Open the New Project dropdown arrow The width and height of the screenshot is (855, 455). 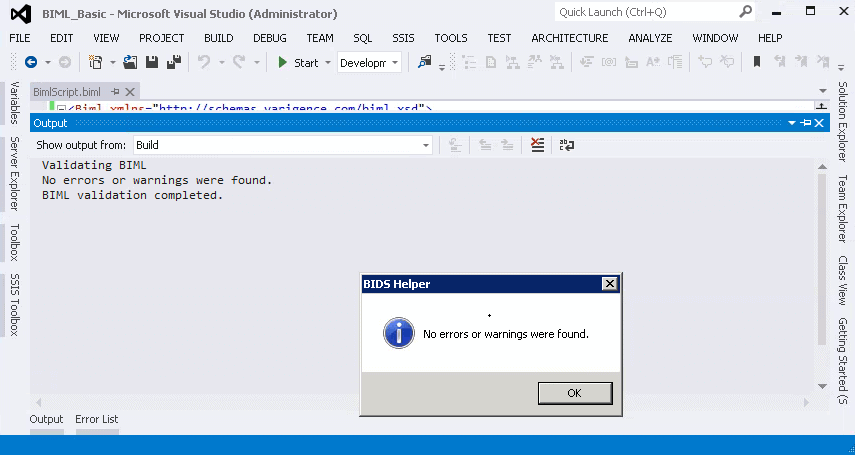[x=112, y=63]
